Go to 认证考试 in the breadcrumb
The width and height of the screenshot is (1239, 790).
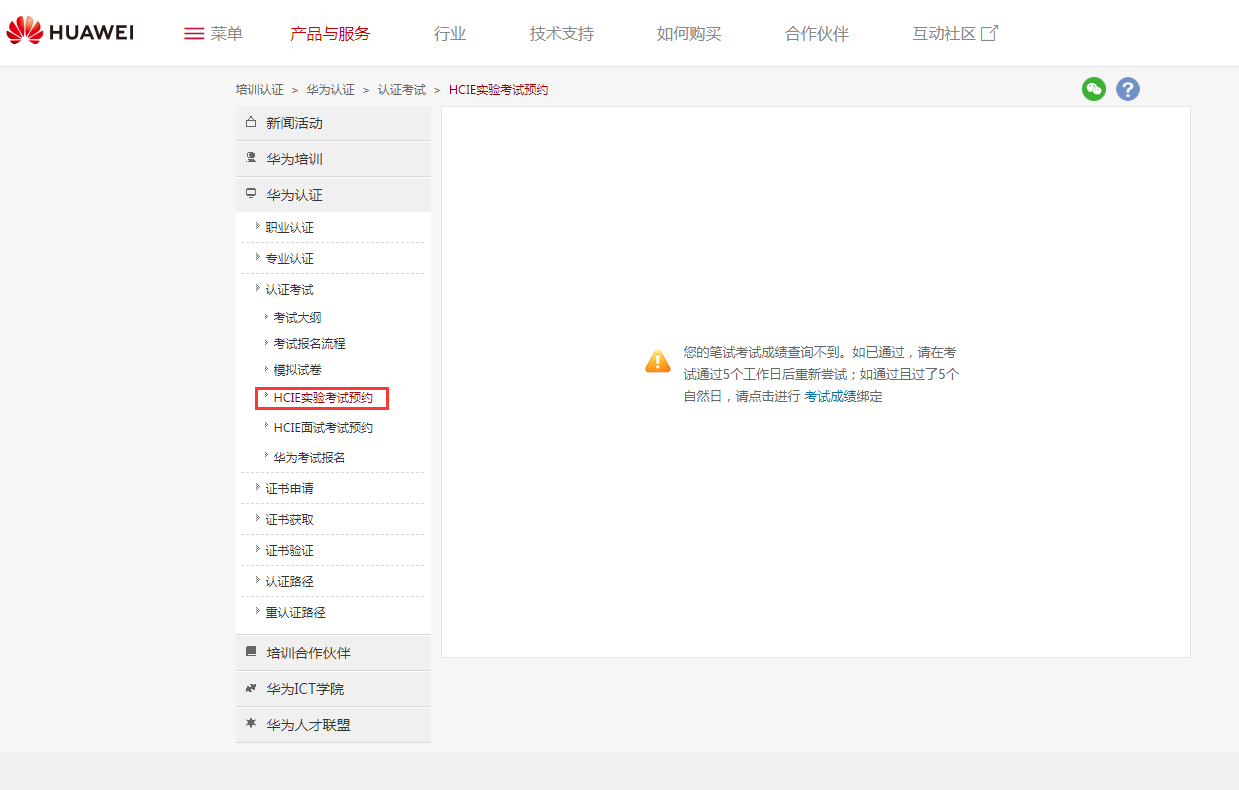pos(402,90)
